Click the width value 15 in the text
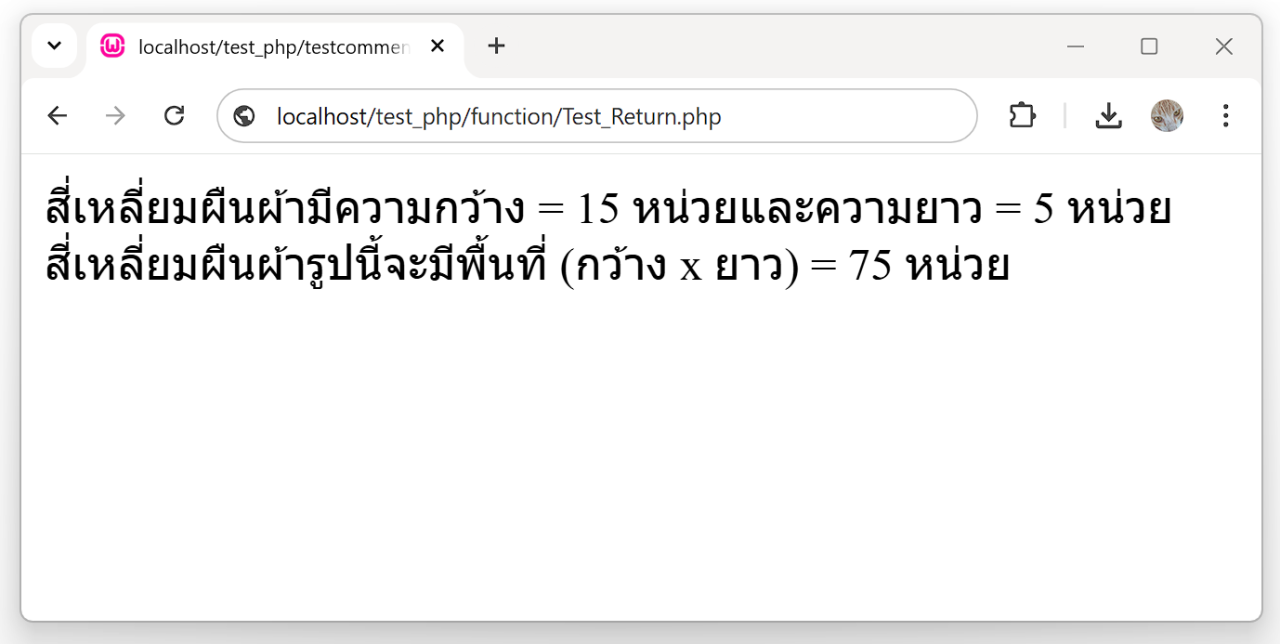This screenshot has width=1280, height=644. [599, 210]
